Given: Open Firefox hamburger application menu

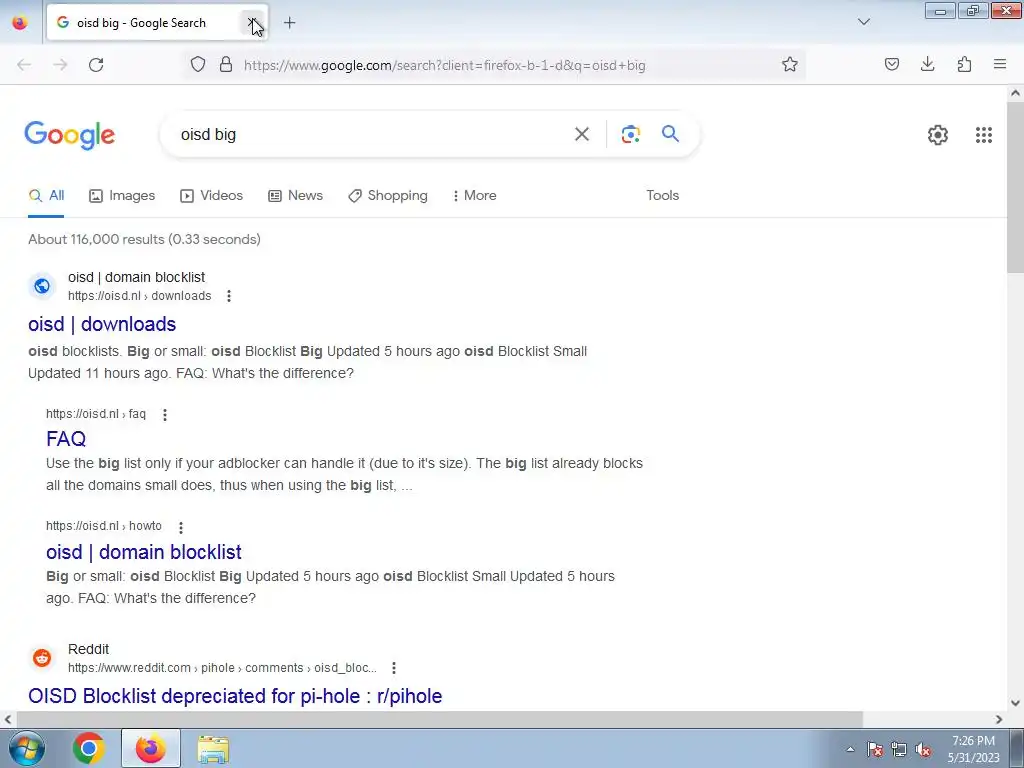Looking at the screenshot, I should pos(1000,64).
